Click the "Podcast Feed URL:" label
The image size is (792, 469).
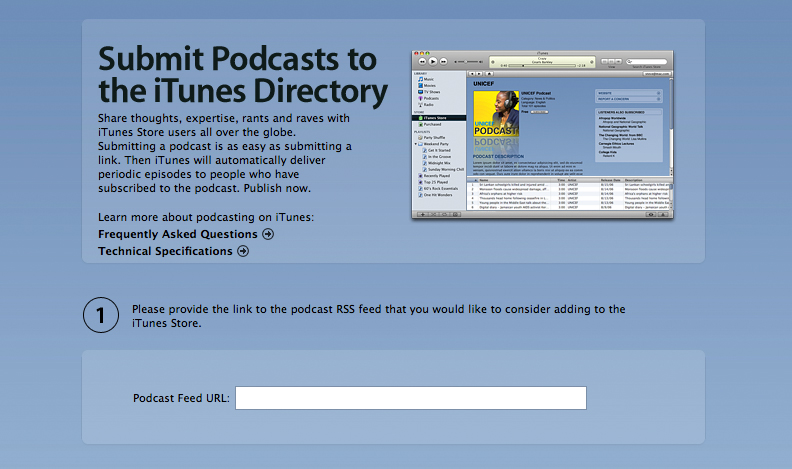(181, 398)
